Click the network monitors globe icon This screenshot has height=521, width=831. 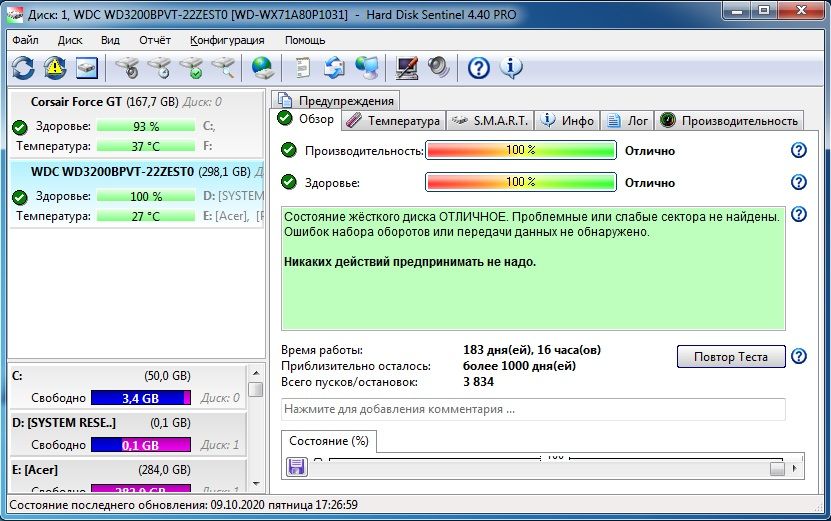point(367,68)
